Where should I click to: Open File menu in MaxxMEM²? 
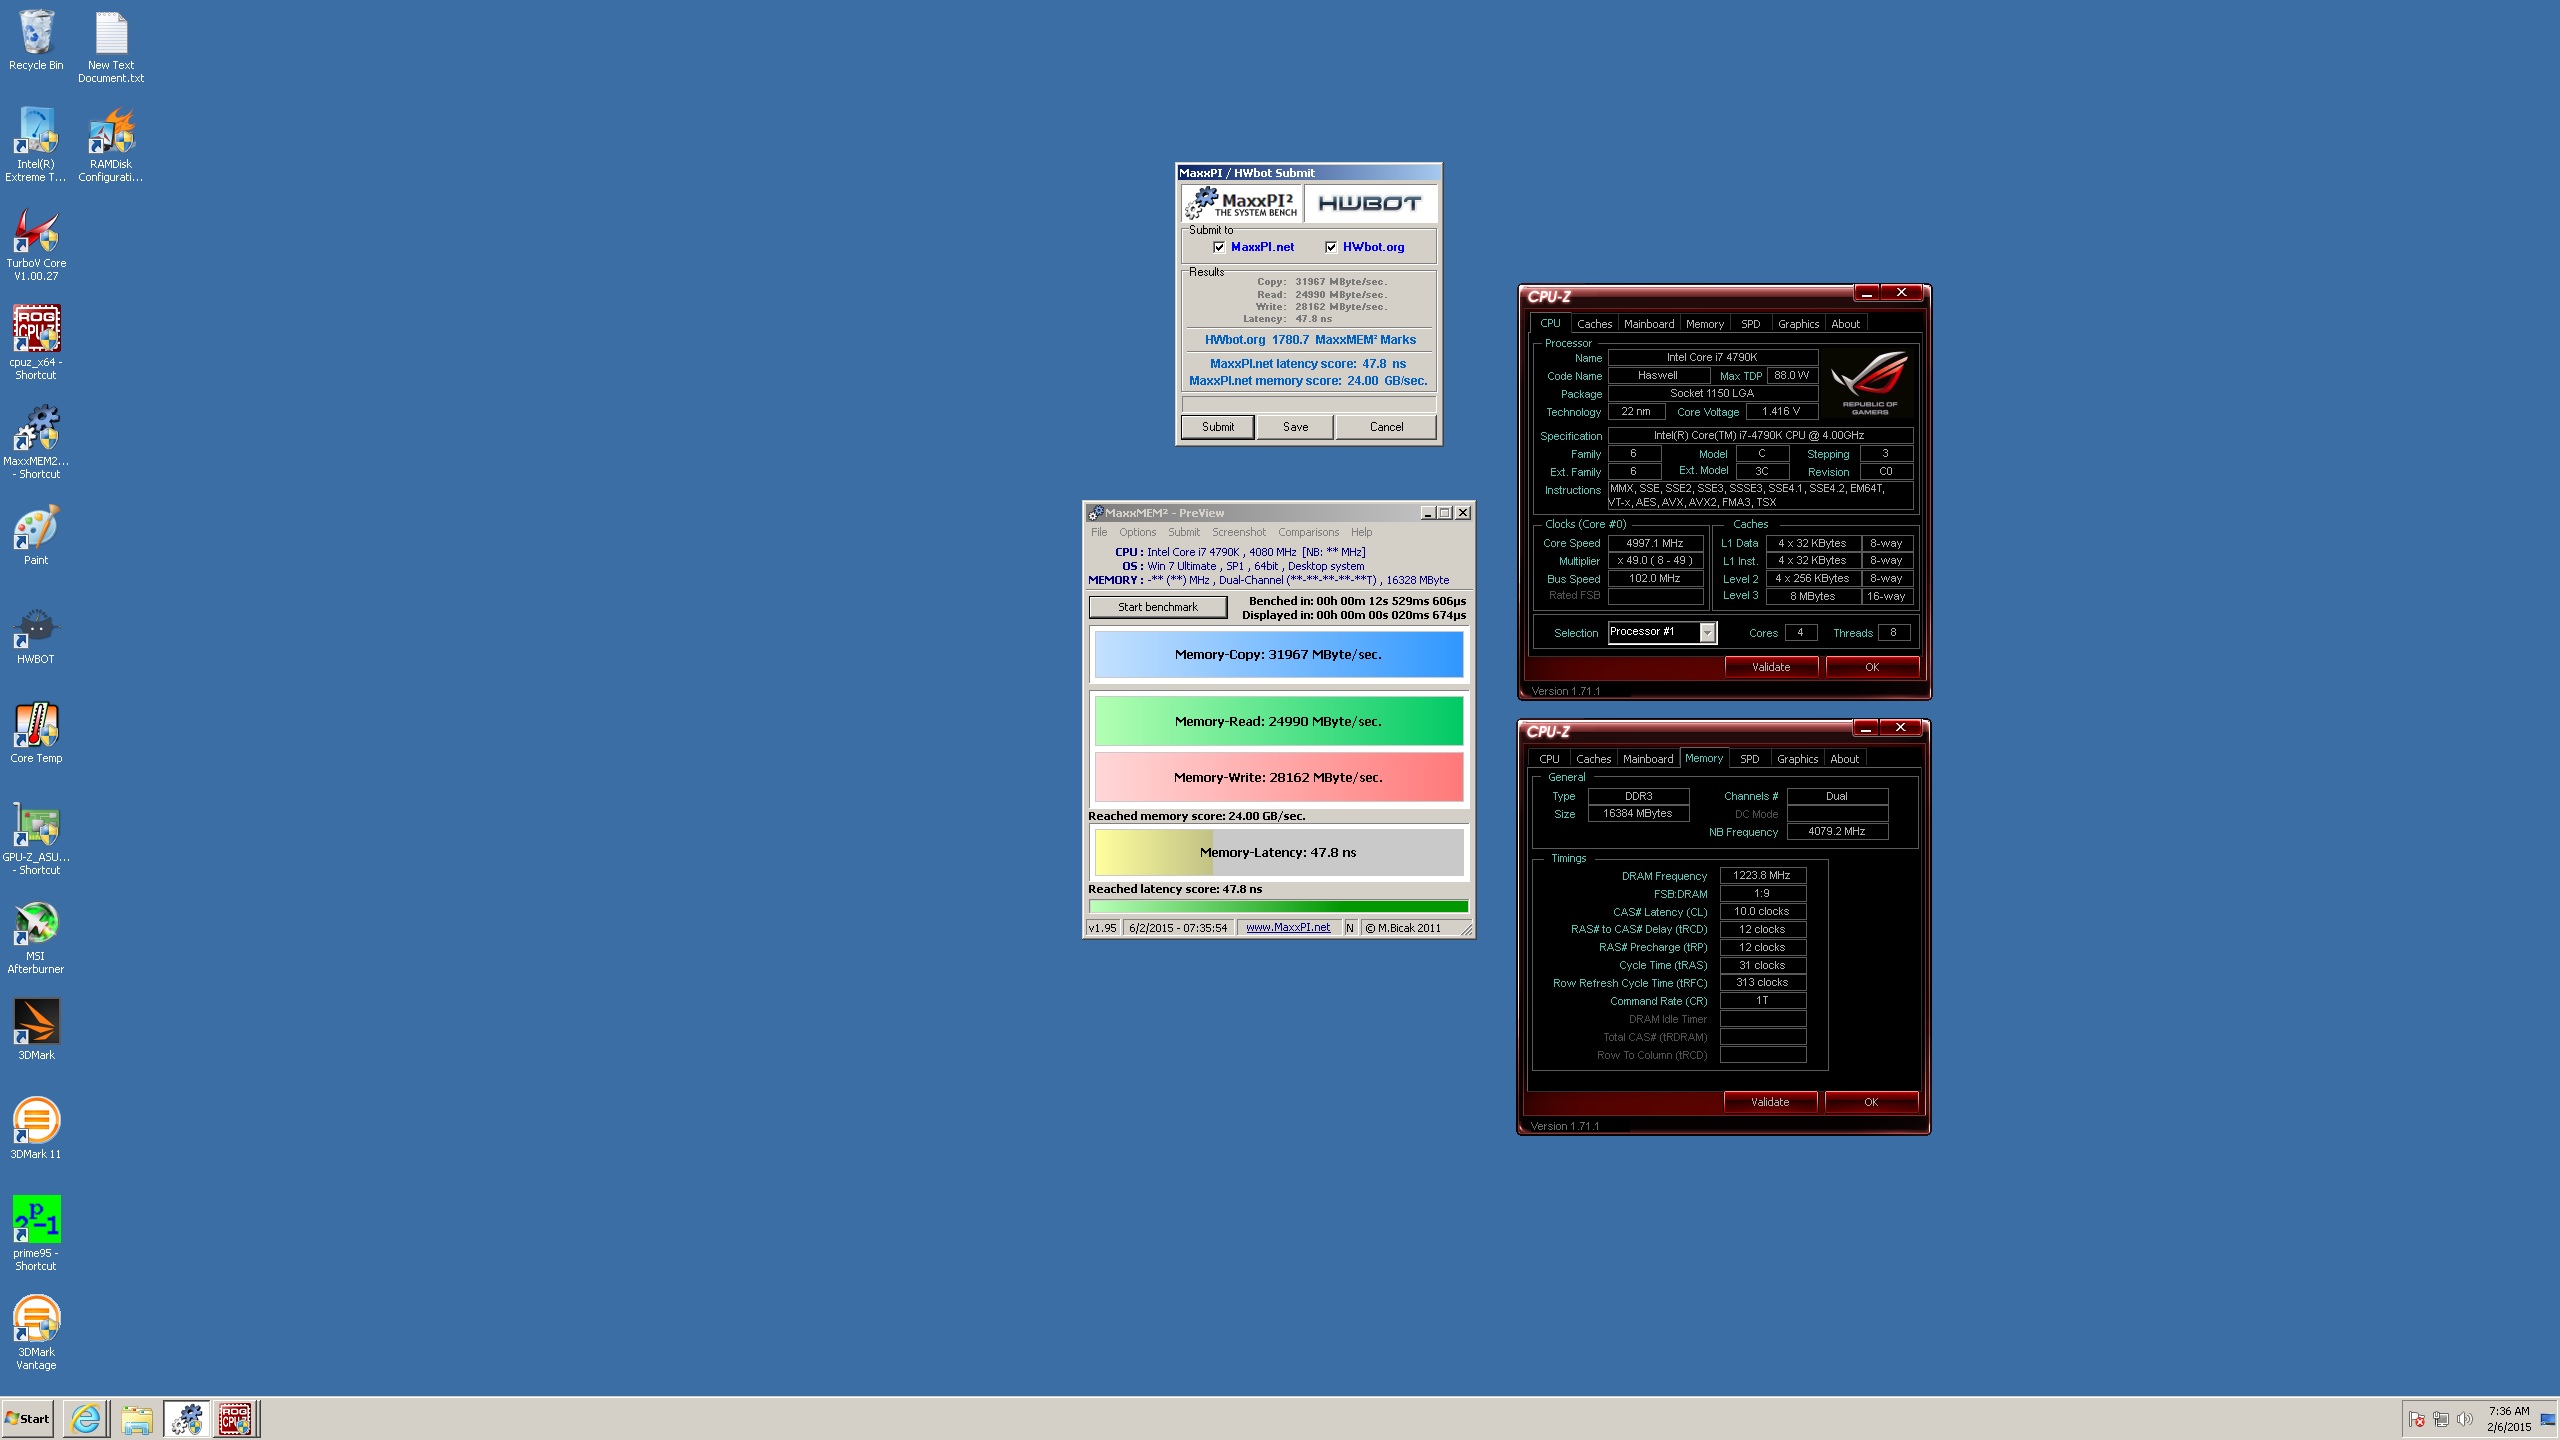click(1099, 532)
